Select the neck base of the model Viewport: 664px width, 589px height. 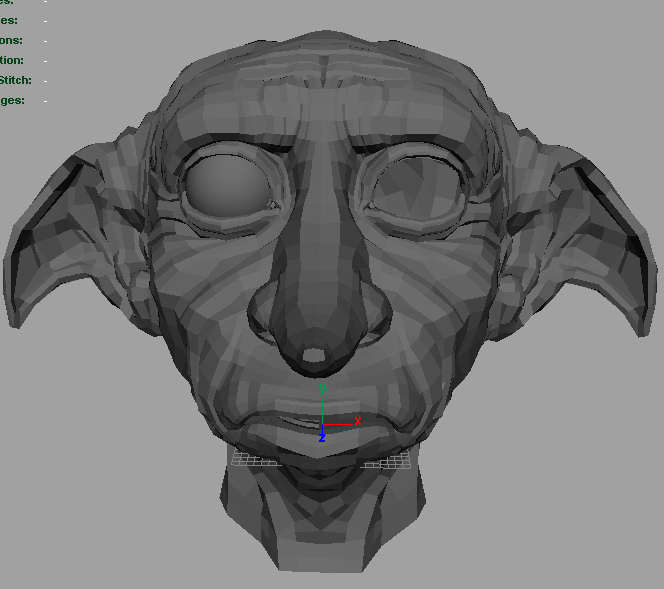point(320,540)
